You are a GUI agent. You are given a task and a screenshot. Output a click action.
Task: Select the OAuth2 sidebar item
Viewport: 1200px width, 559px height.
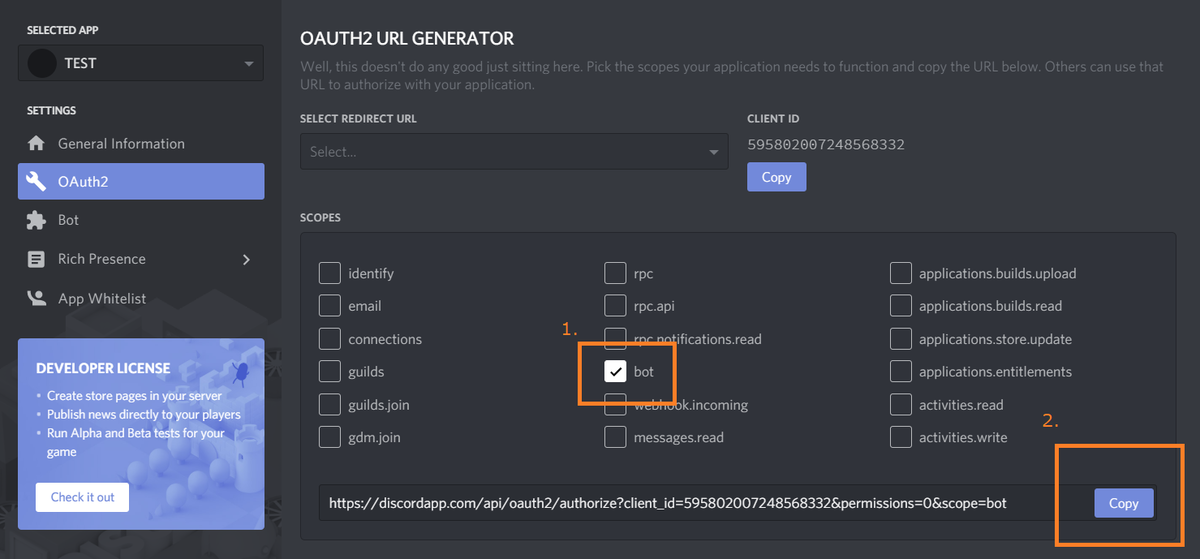[x=141, y=181]
